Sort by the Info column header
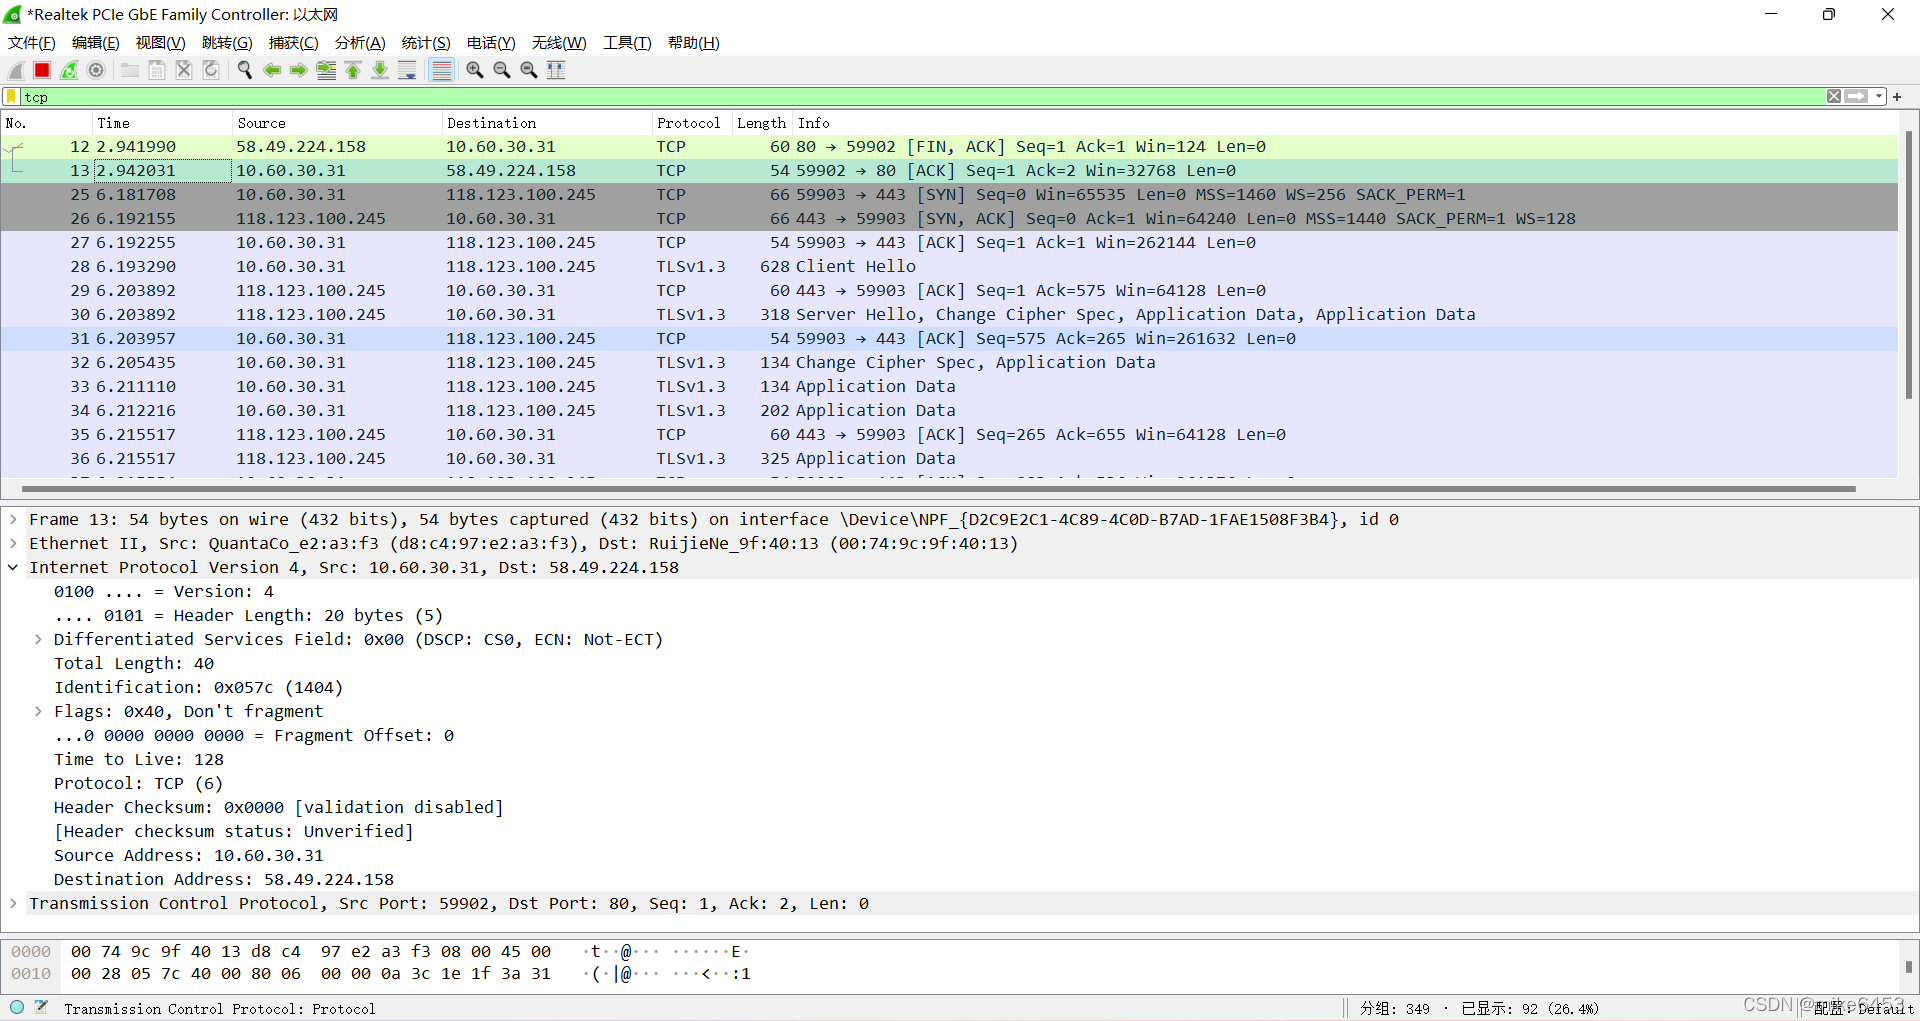Viewport: 1920px width, 1021px height. (1345, 123)
